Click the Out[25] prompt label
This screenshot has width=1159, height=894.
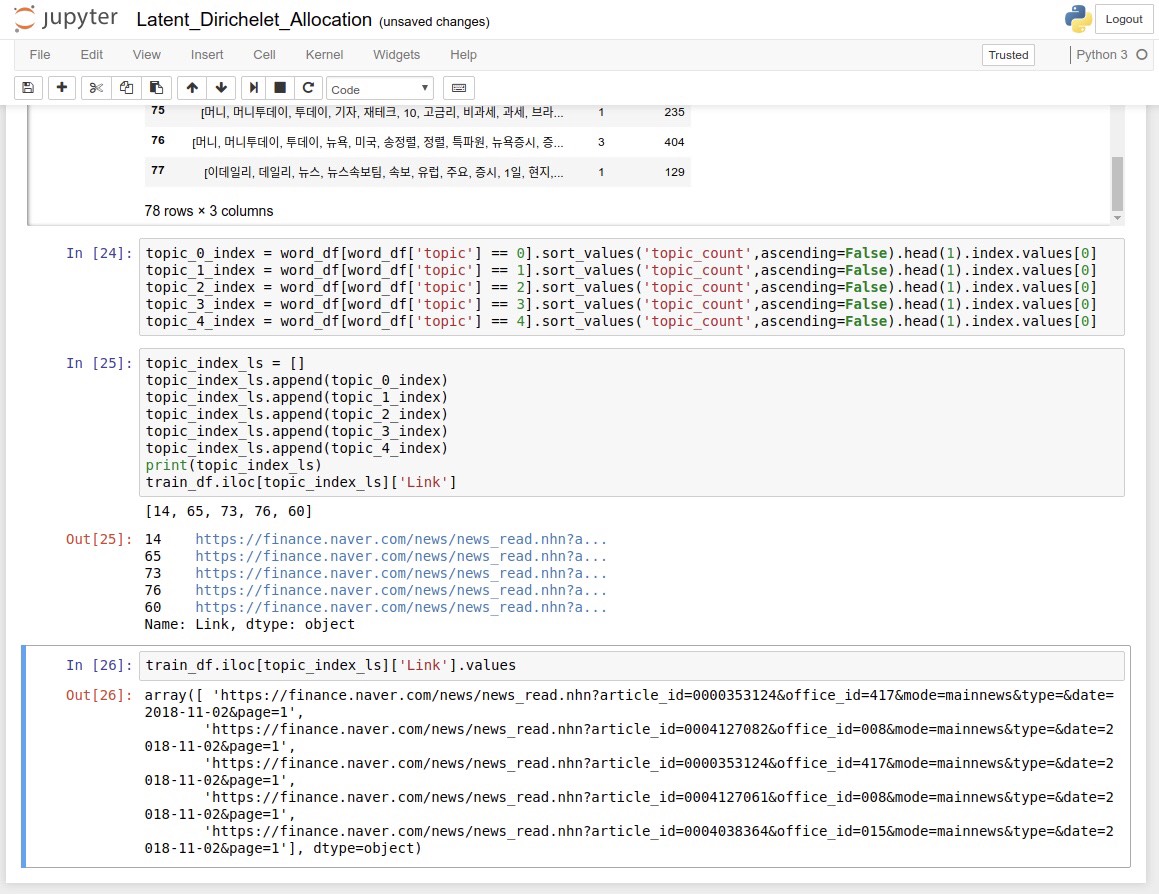pyautogui.click(x=99, y=539)
